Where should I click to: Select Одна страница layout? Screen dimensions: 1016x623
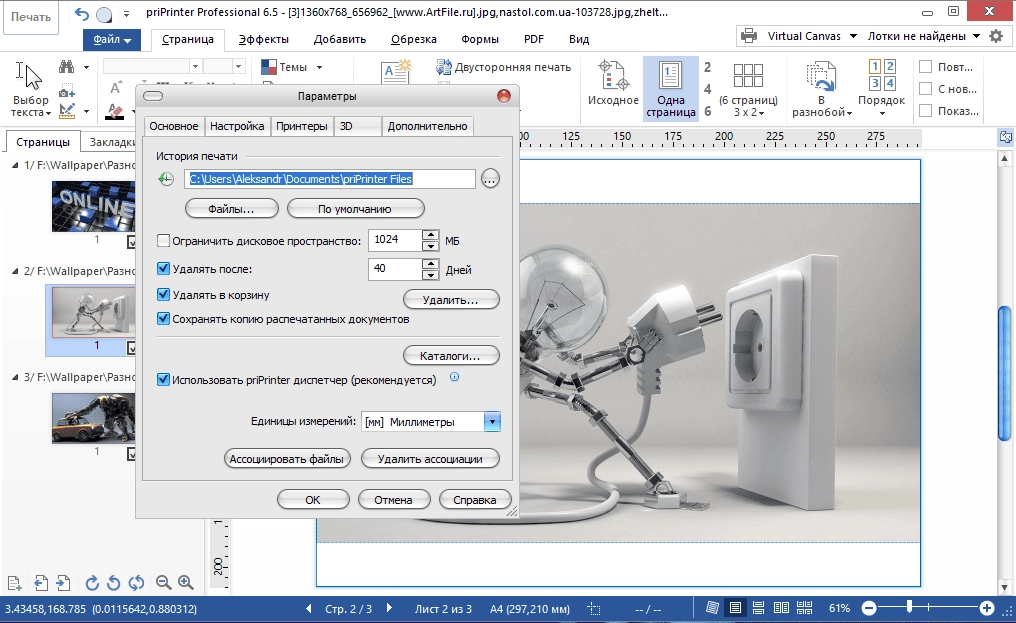[671, 89]
